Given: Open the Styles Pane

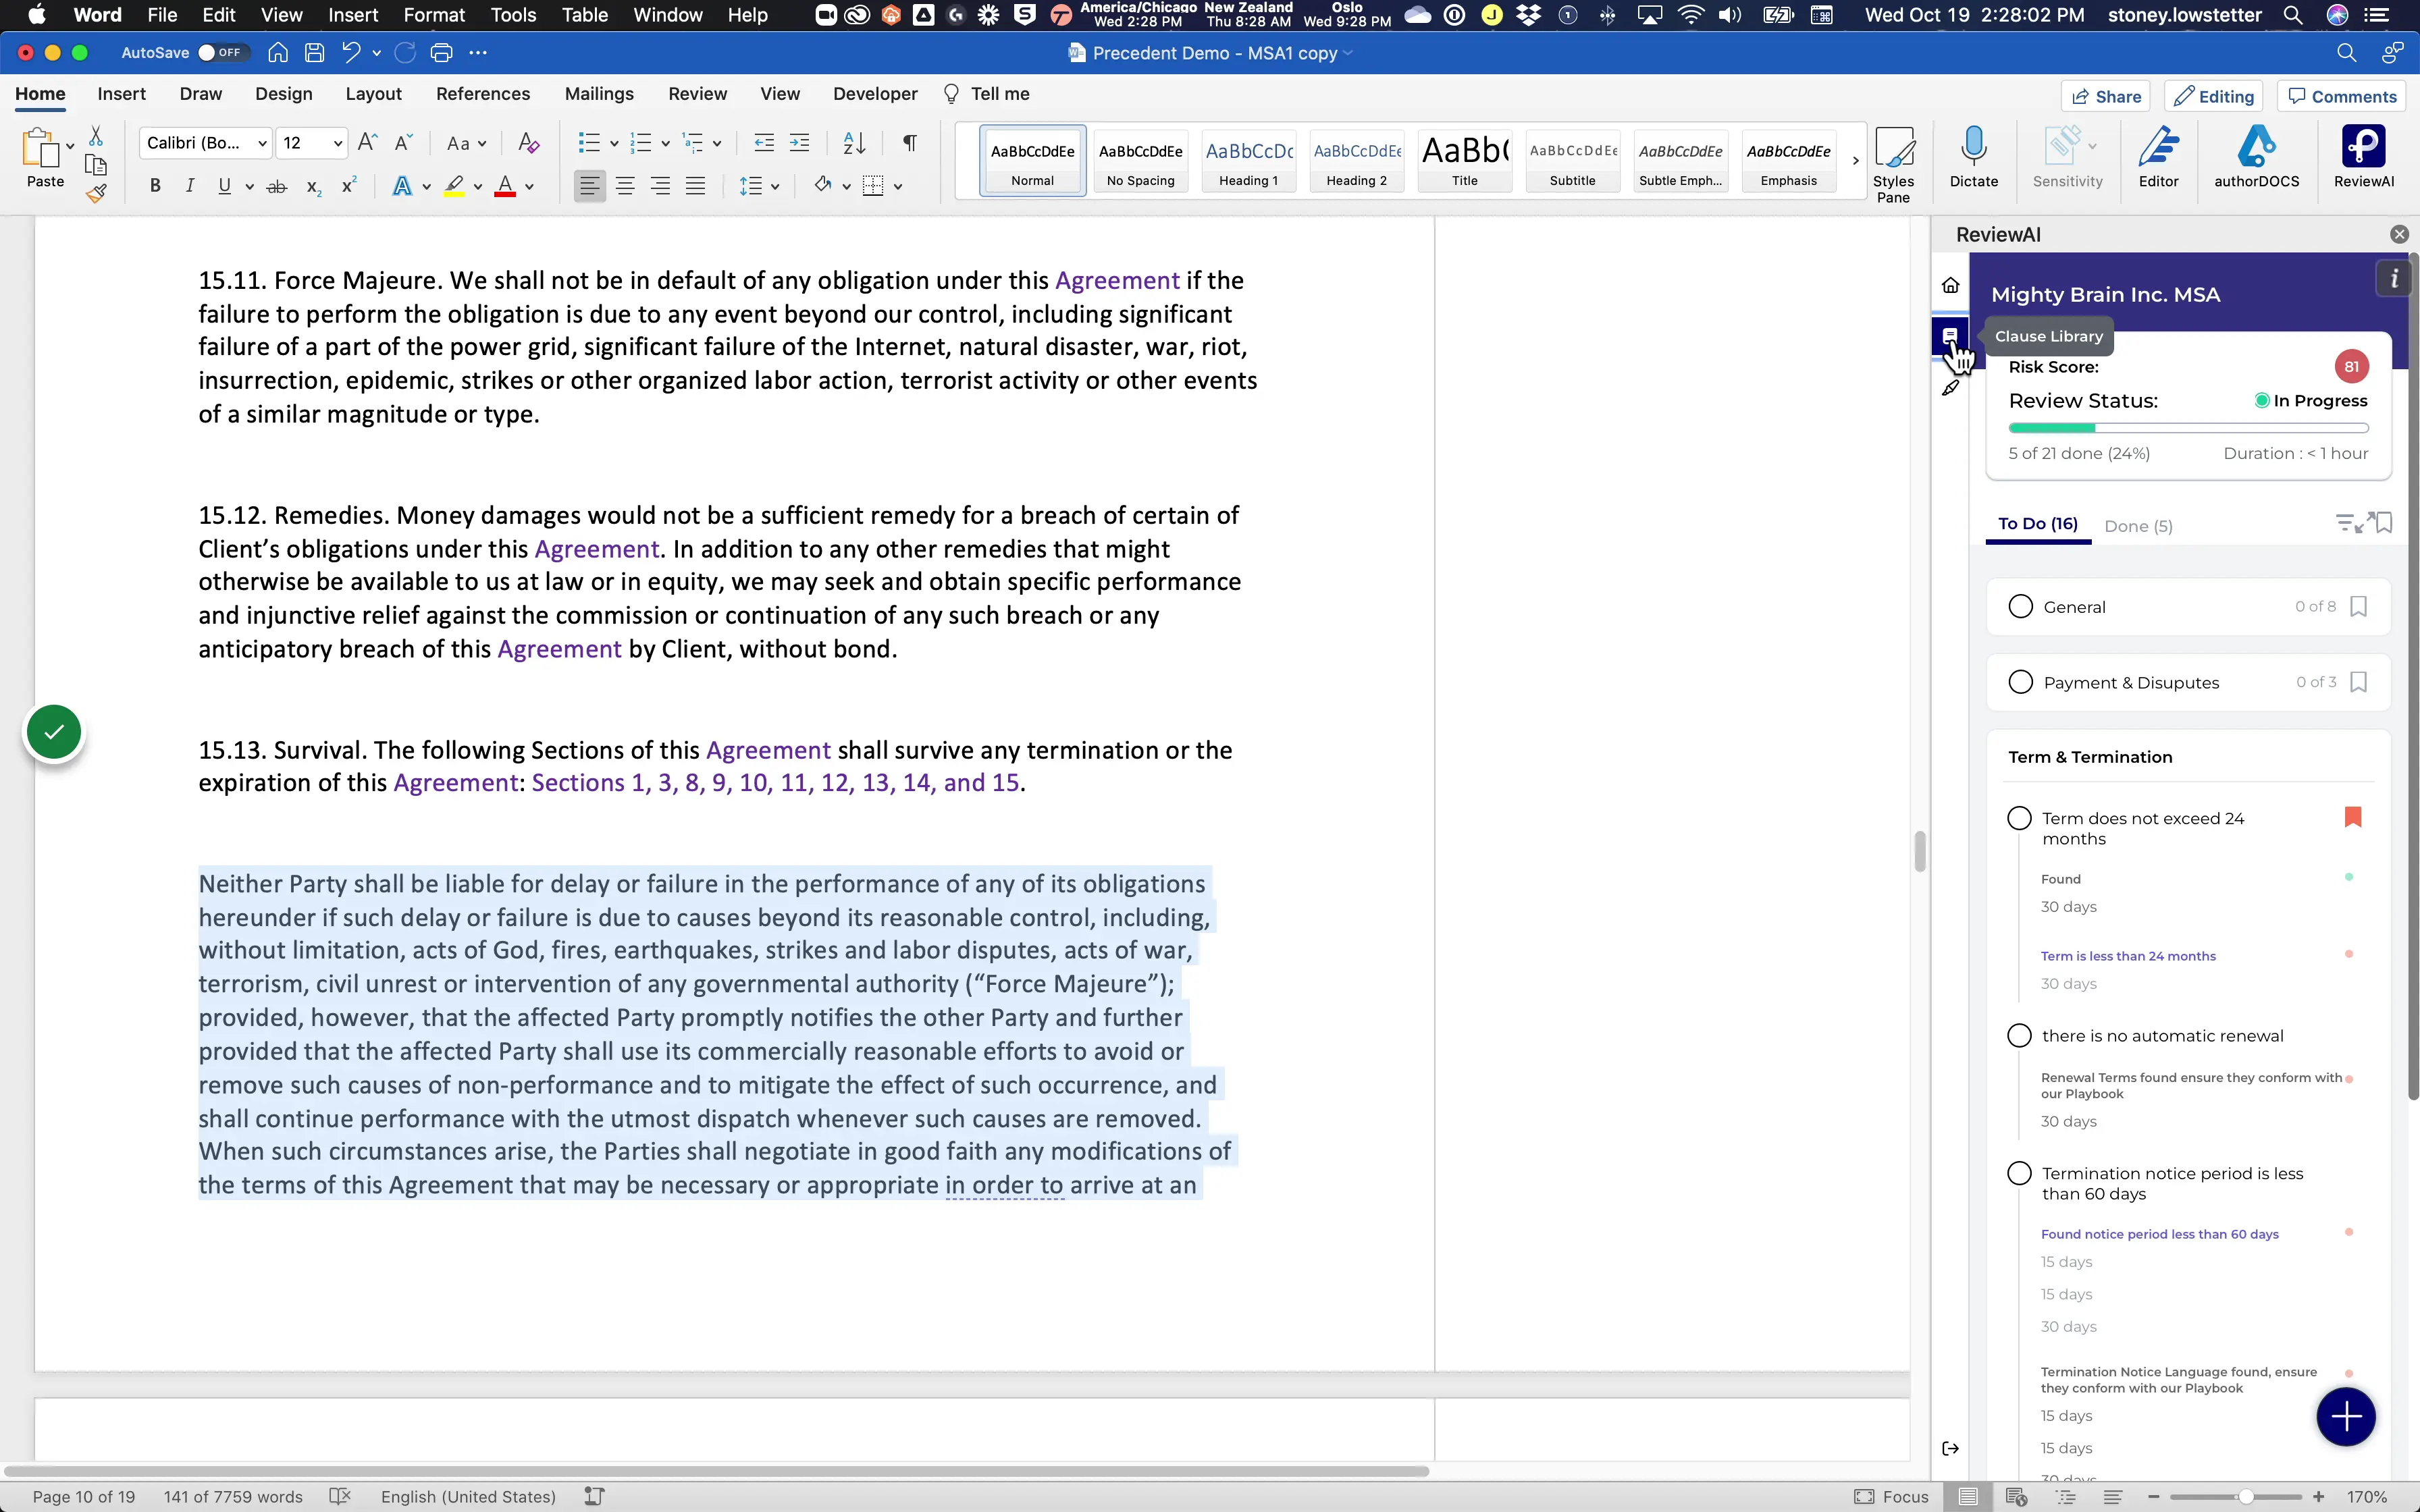Looking at the screenshot, I should [1893, 164].
